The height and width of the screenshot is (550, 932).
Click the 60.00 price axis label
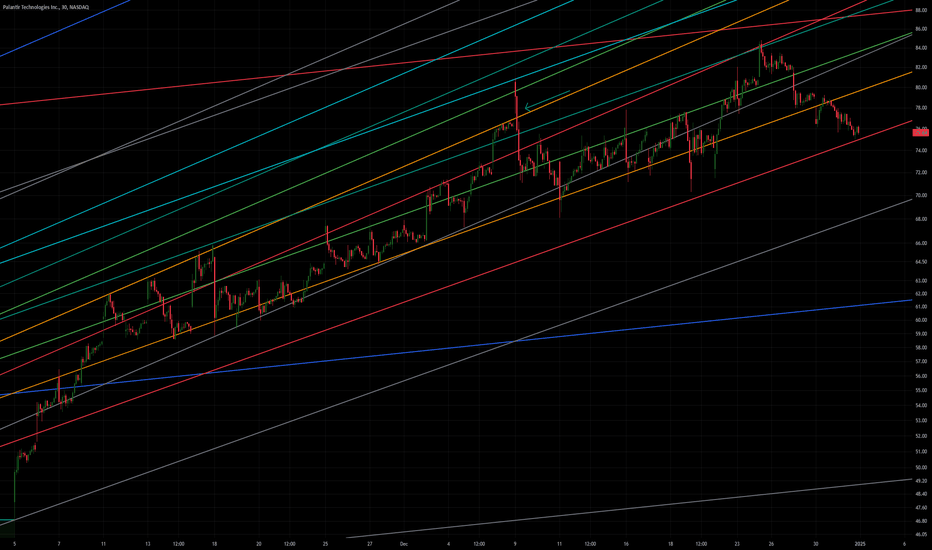pyautogui.click(x=921, y=320)
